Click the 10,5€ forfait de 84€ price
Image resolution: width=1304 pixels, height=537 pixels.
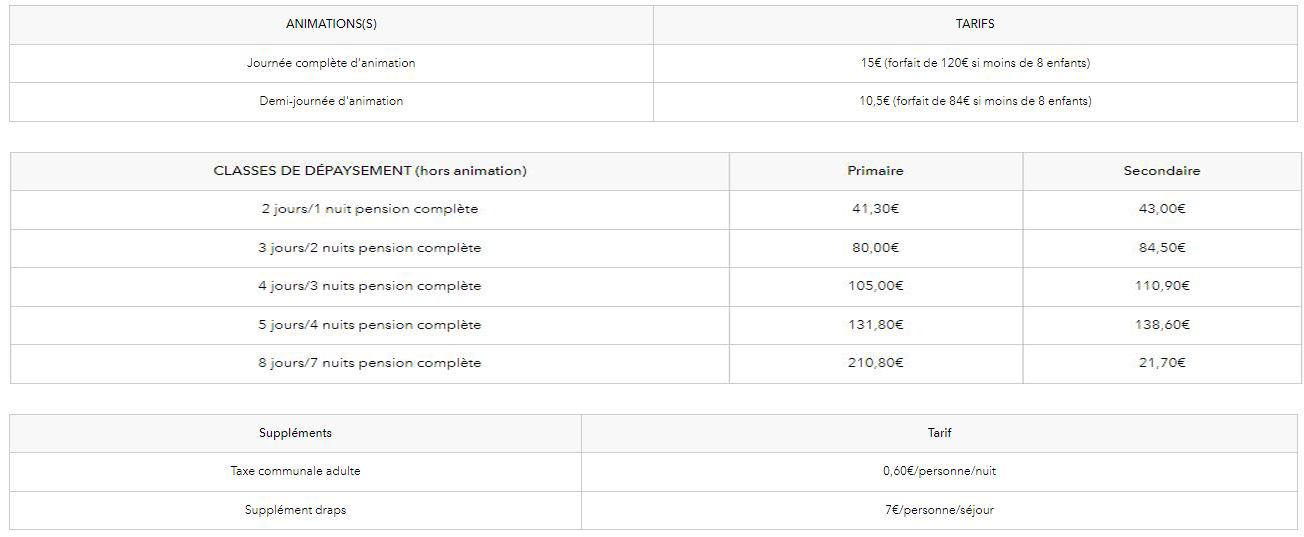[x=975, y=101]
